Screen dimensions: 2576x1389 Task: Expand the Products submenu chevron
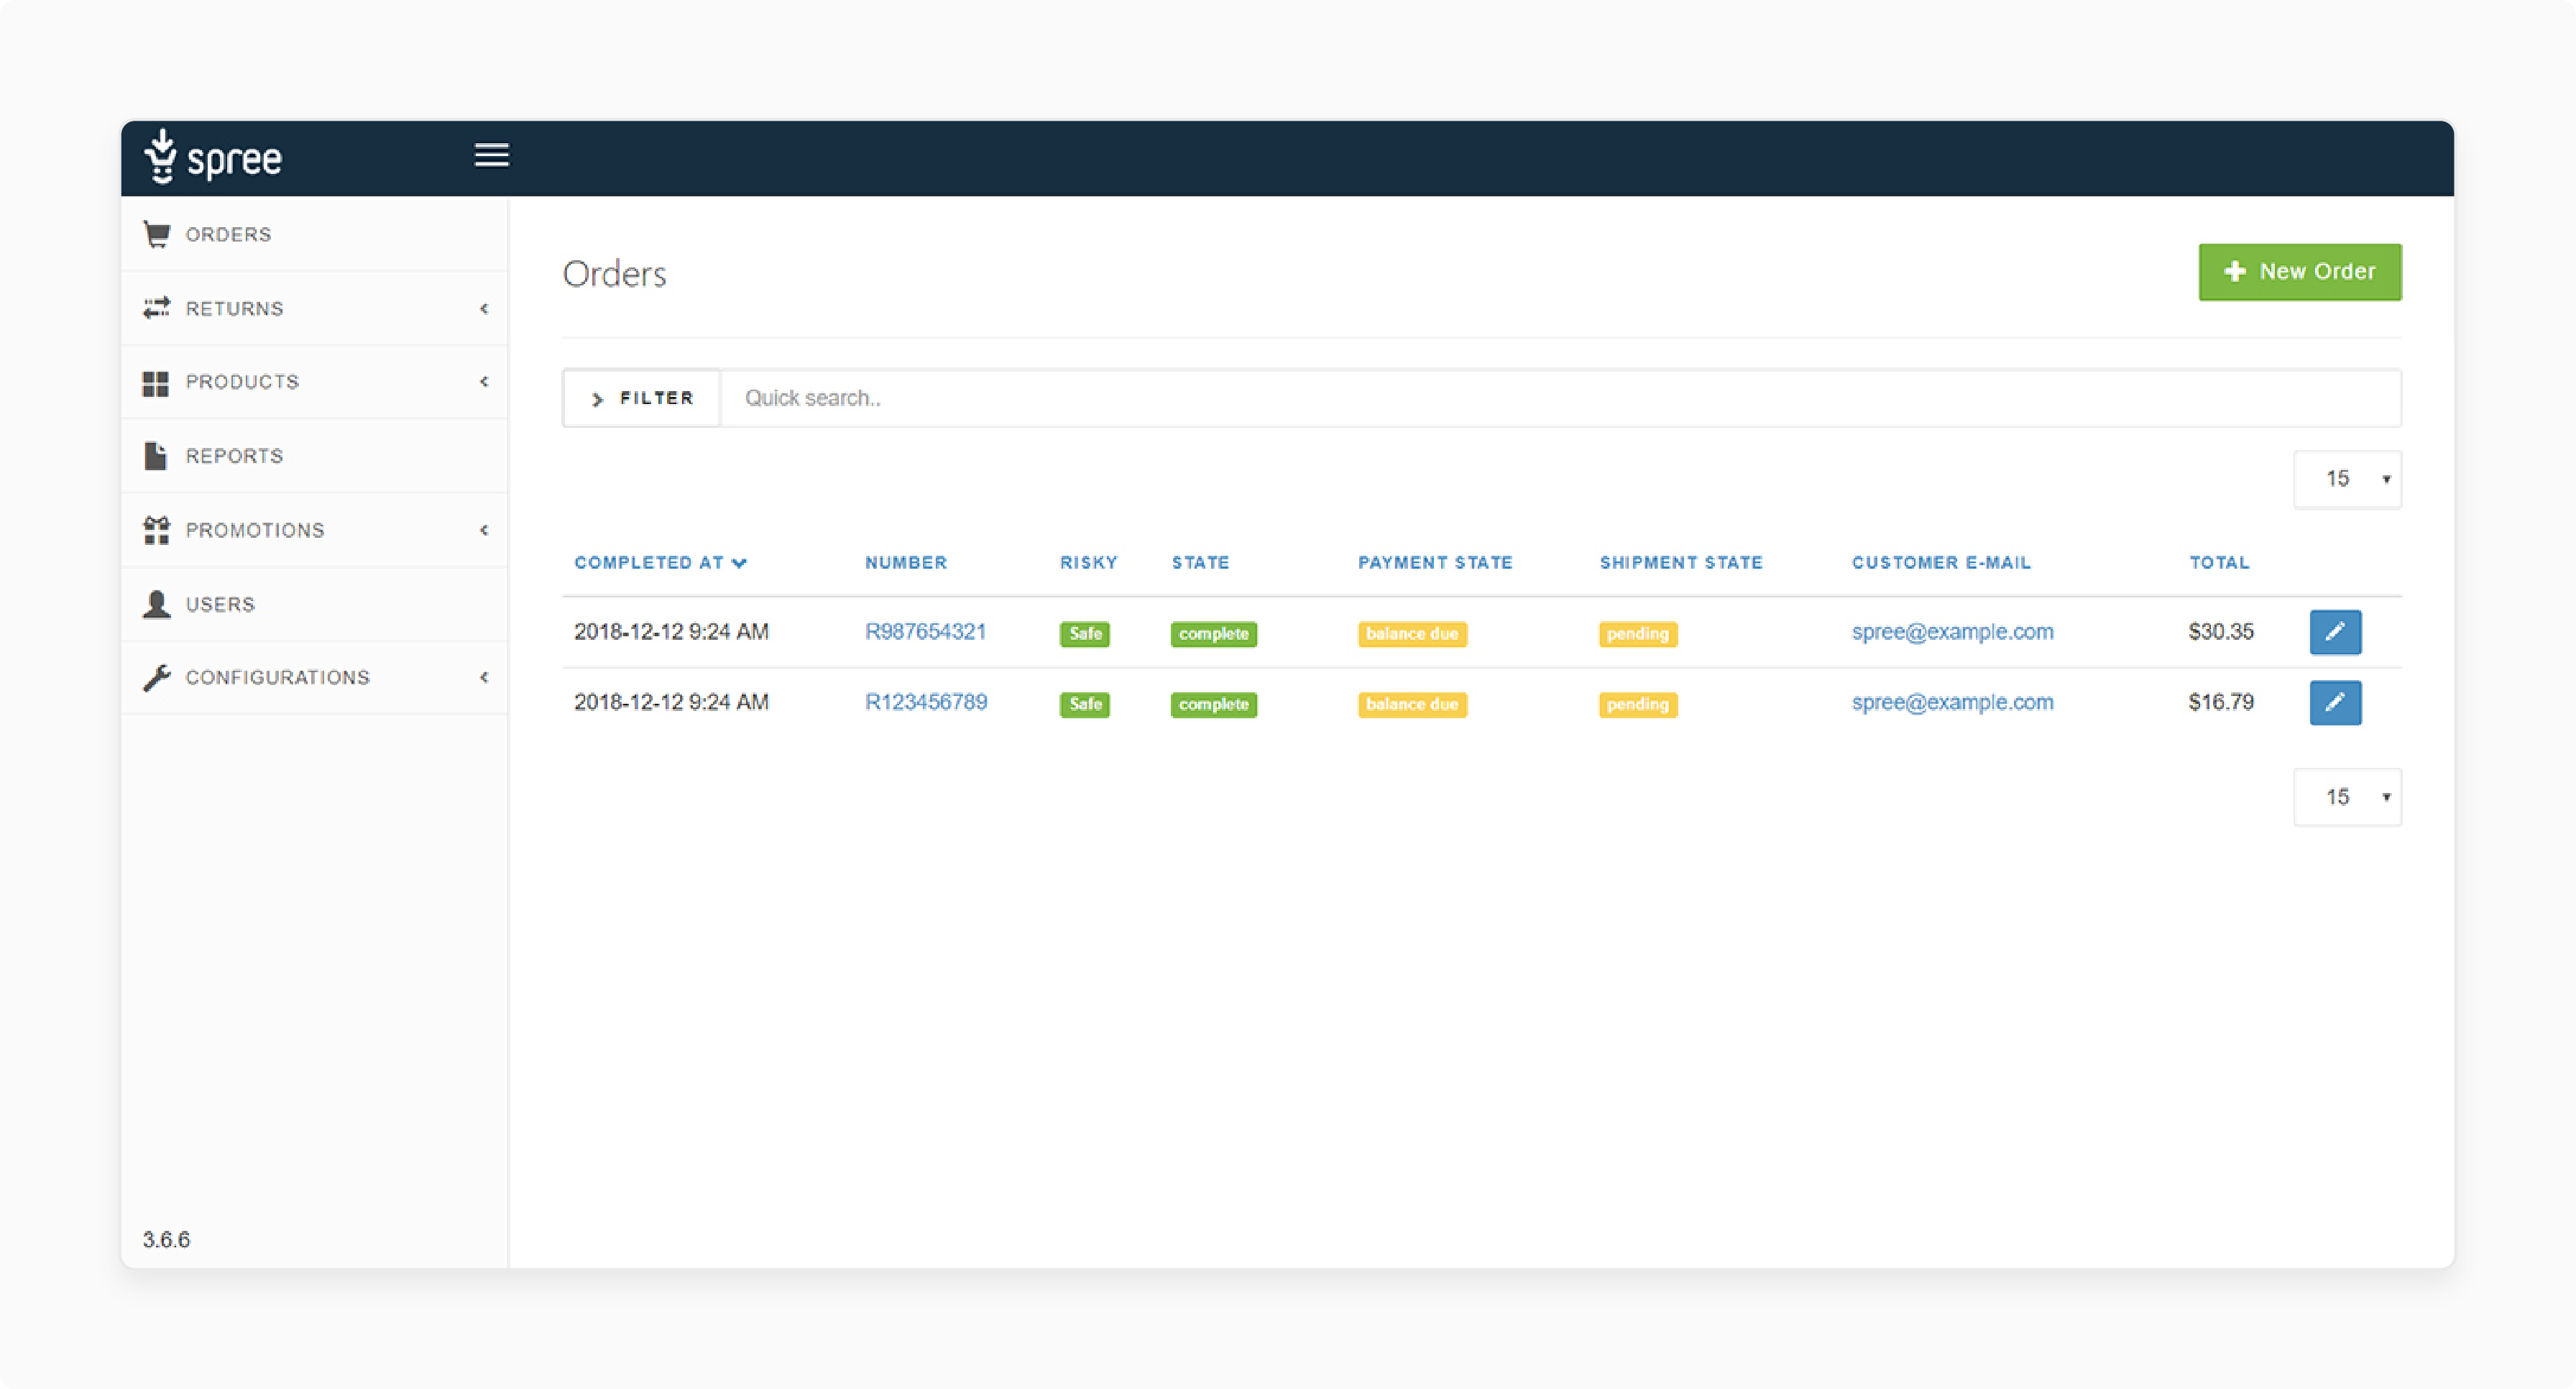(484, 381)
